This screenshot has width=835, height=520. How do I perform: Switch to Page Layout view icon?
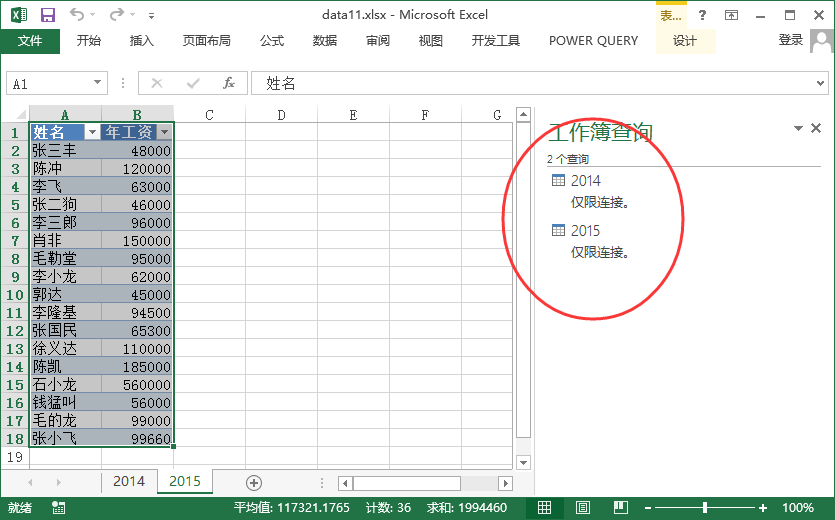click(583, 508)
